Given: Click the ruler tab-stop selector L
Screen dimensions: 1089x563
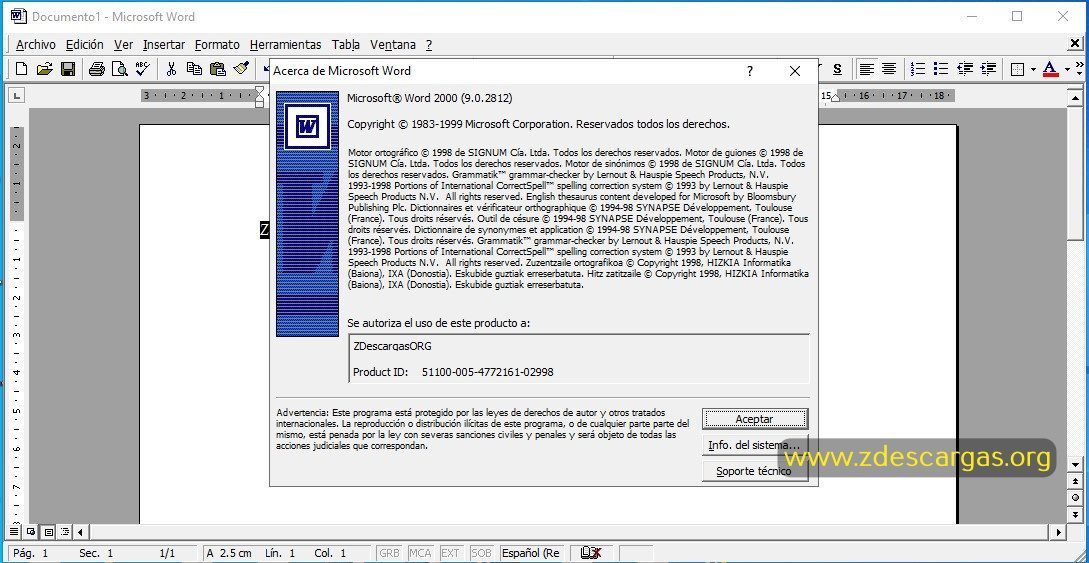Looking at the screenshot, I should tap(16, 95).
